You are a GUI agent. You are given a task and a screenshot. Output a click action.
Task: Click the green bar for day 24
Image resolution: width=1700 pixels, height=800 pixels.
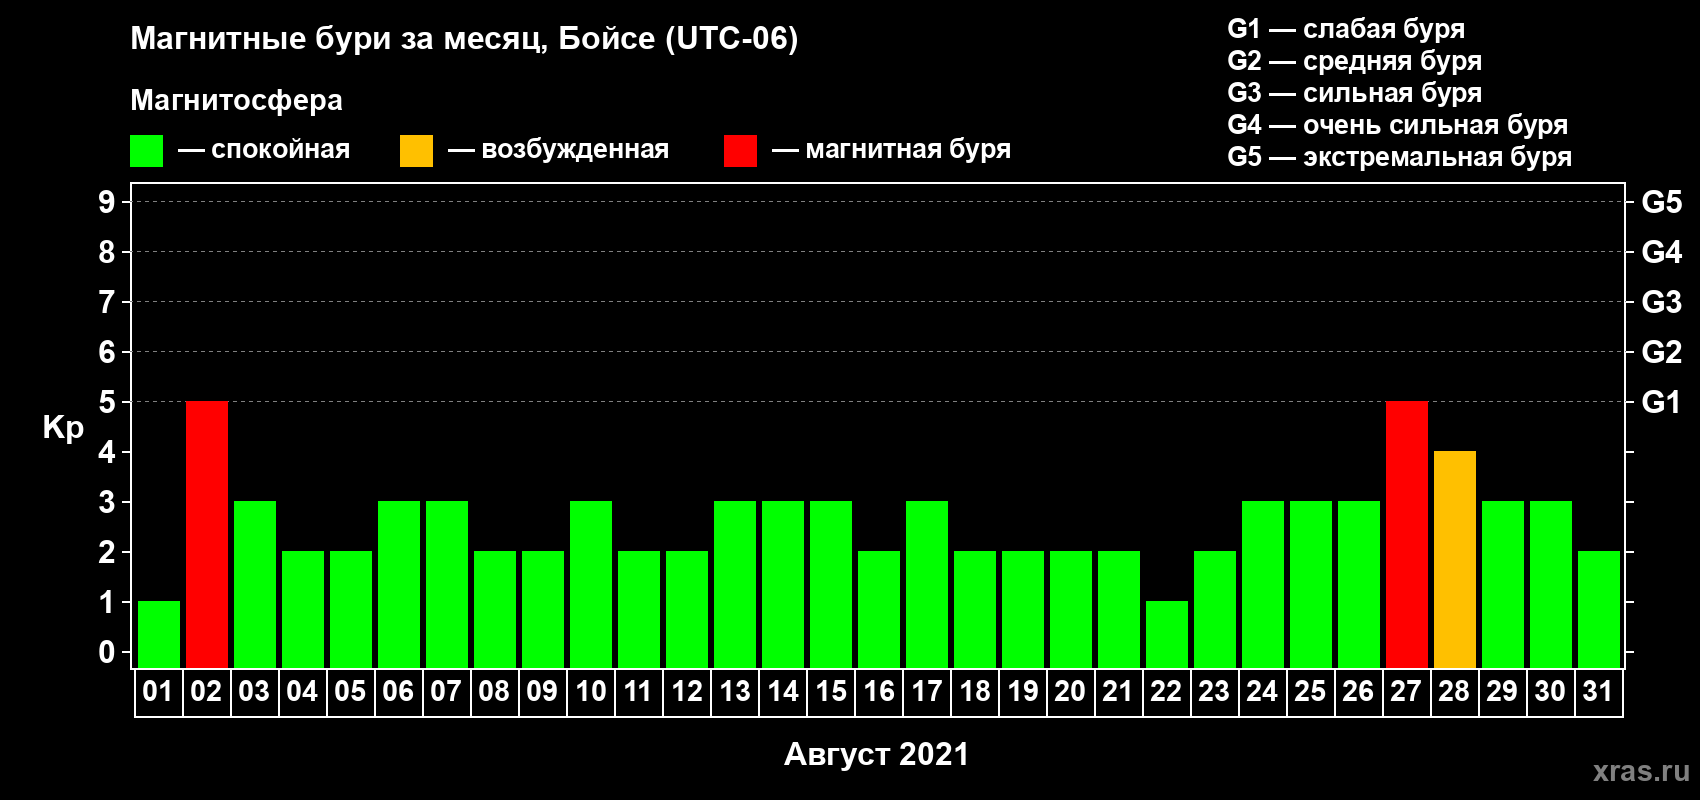1263,584
